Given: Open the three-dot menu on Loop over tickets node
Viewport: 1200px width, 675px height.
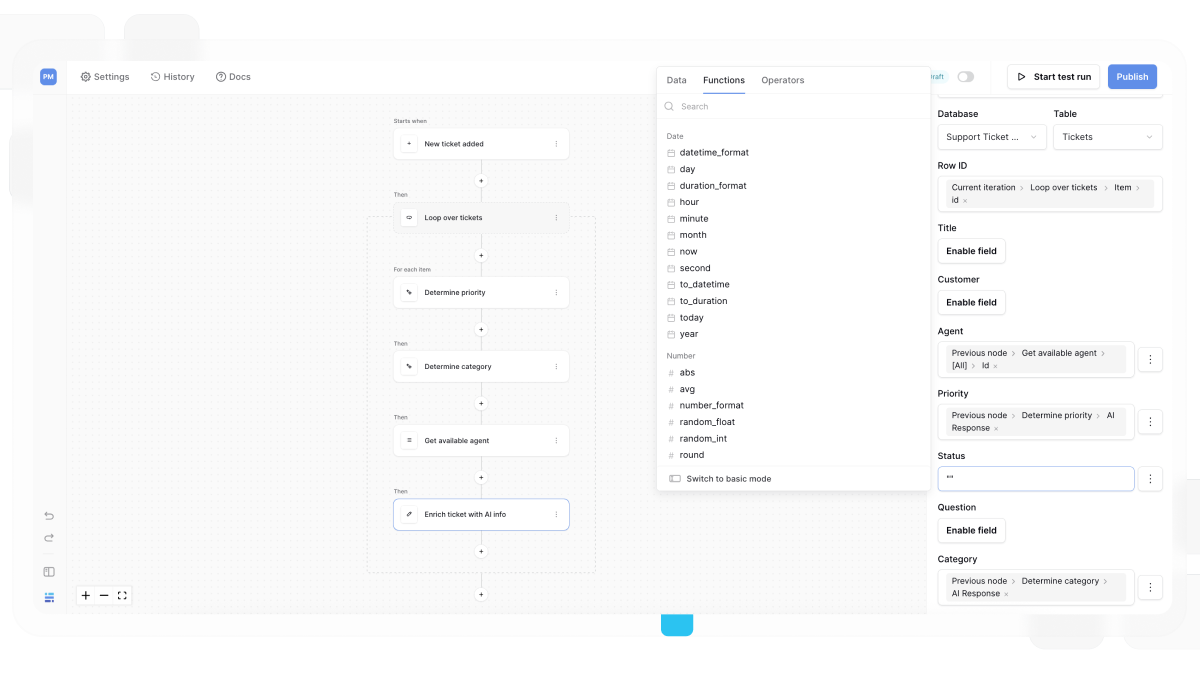Looking at the screenshot, I should [557, 218].
